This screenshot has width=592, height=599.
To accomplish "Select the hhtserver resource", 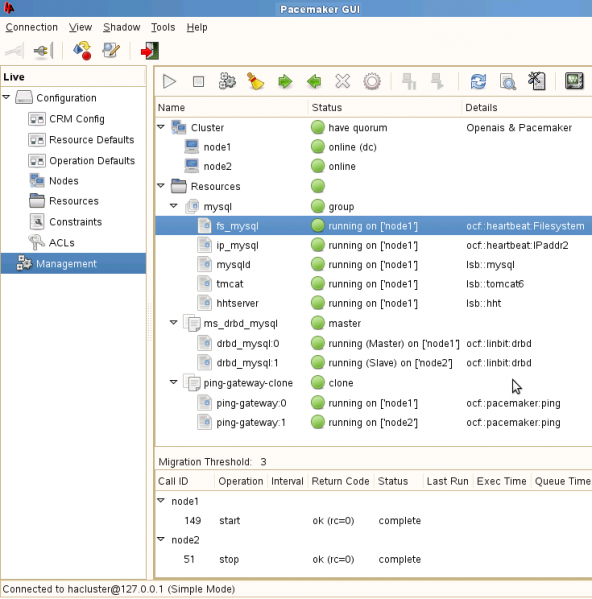I will [x=374, y=303].
